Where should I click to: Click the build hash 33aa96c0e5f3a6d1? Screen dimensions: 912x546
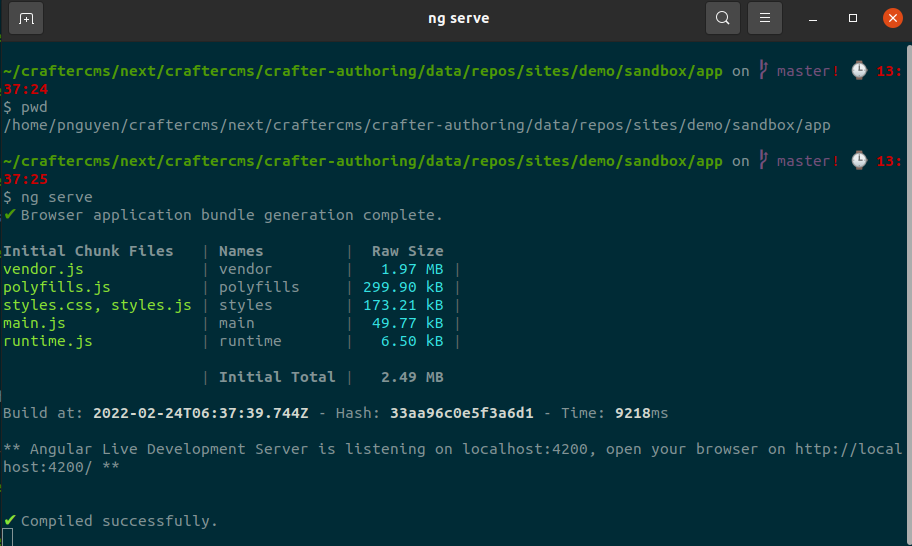tap(461, 413)
